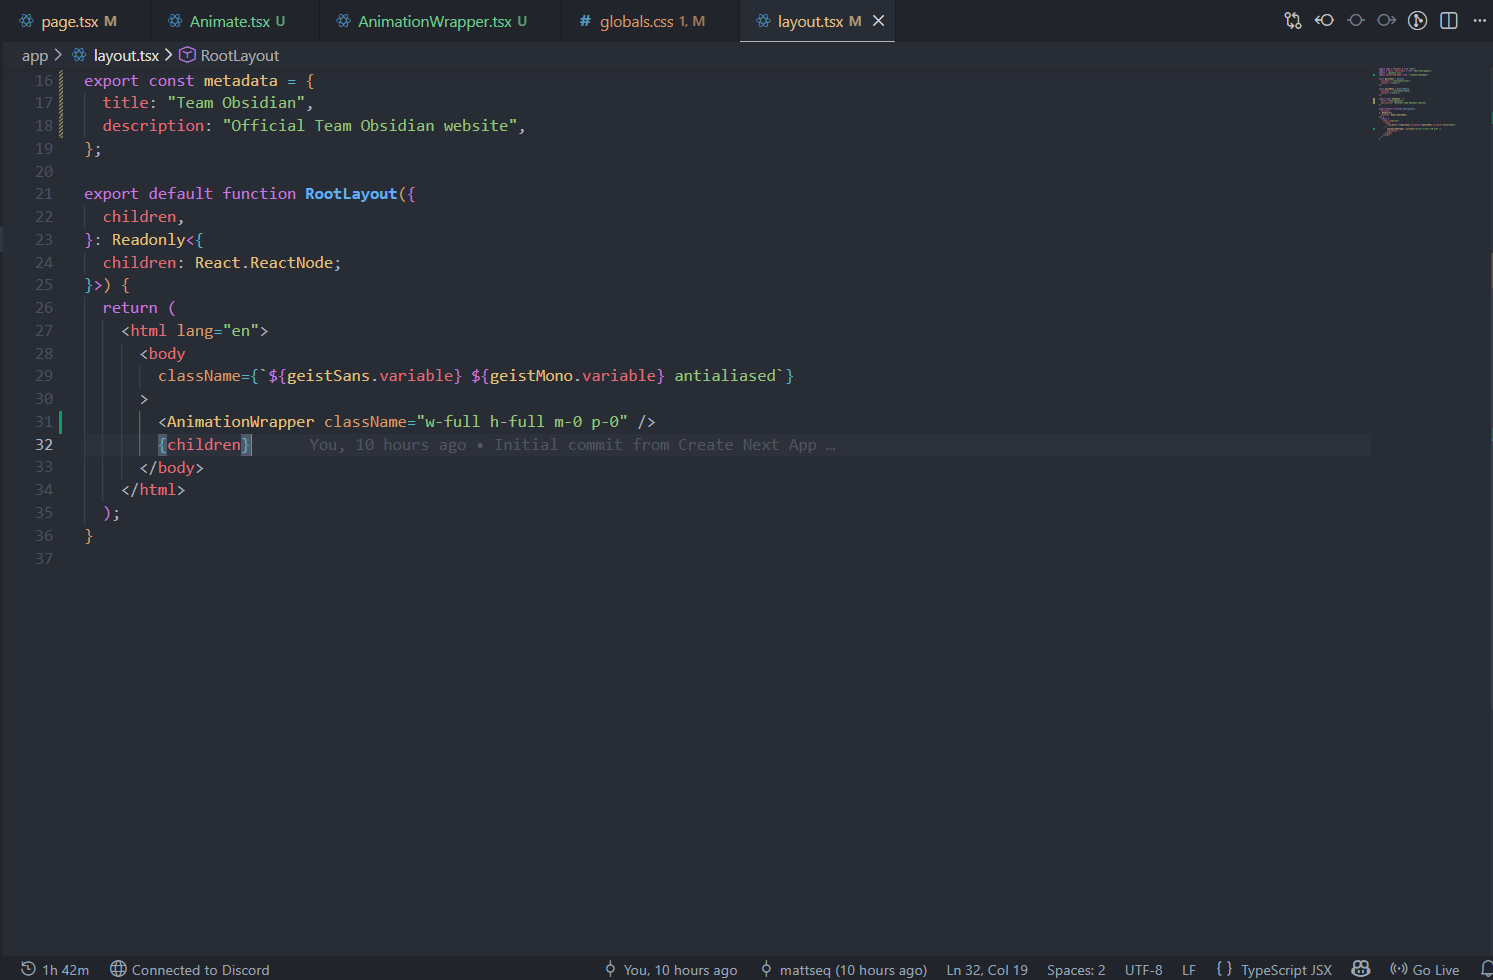Screen dimensions: 1493x980
Task: Change language mode from TypeScript JSX
Action: (x=1285, y=969)
